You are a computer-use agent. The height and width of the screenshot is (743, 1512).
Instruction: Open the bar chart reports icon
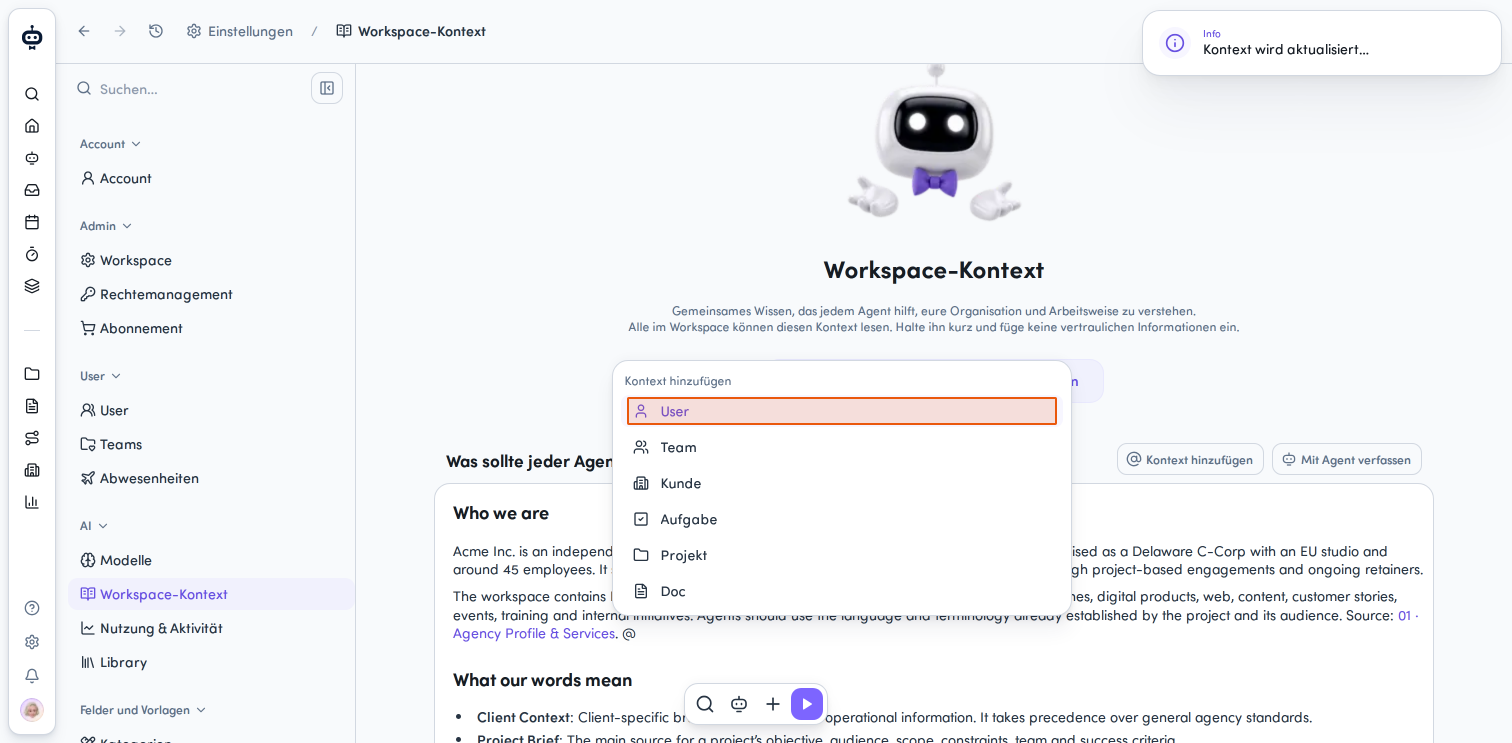(x=32, y=502)
